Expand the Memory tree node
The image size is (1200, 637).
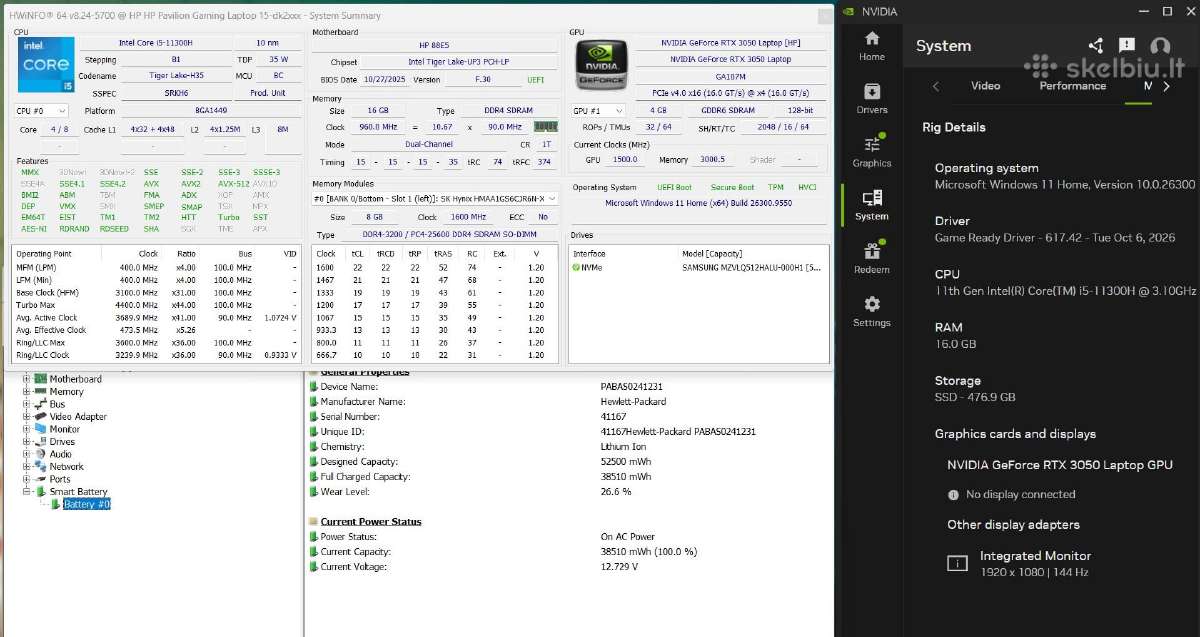click(27, 391)
